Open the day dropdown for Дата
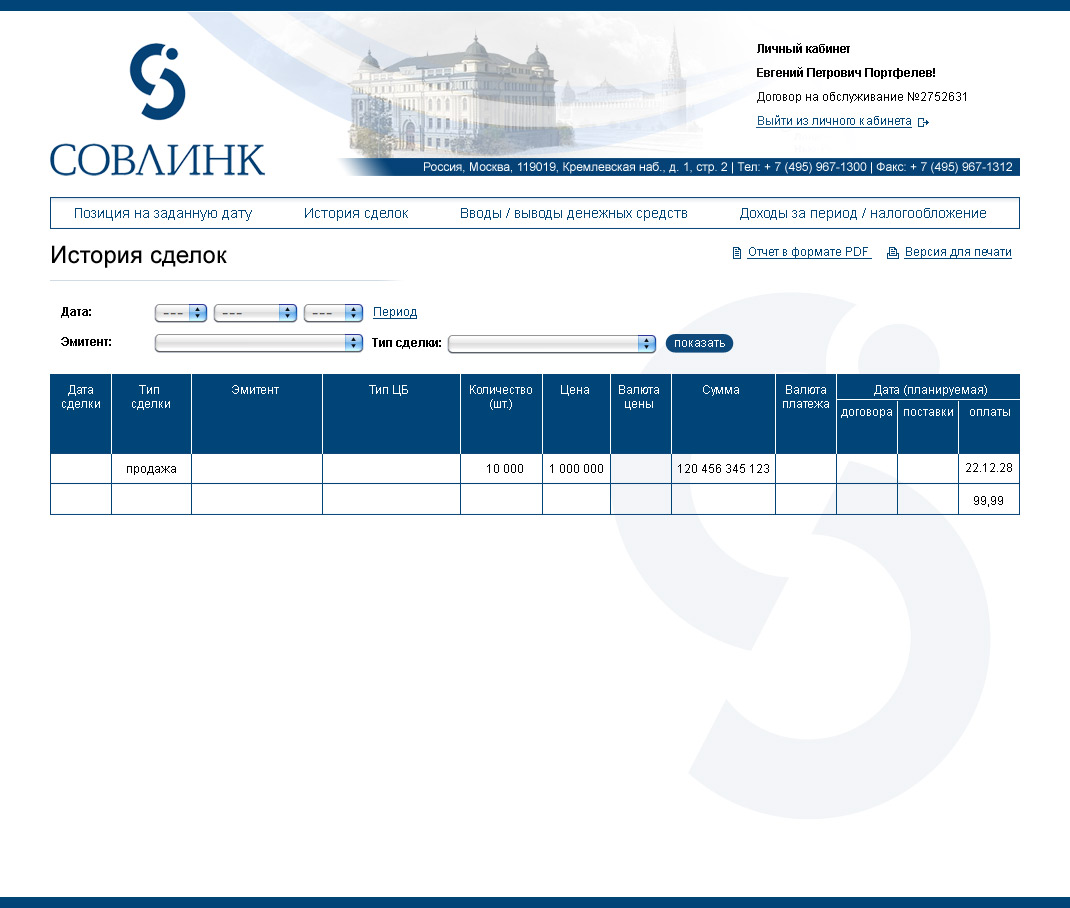The height and width of the screenshot is (908, 1070). point(181,313)
